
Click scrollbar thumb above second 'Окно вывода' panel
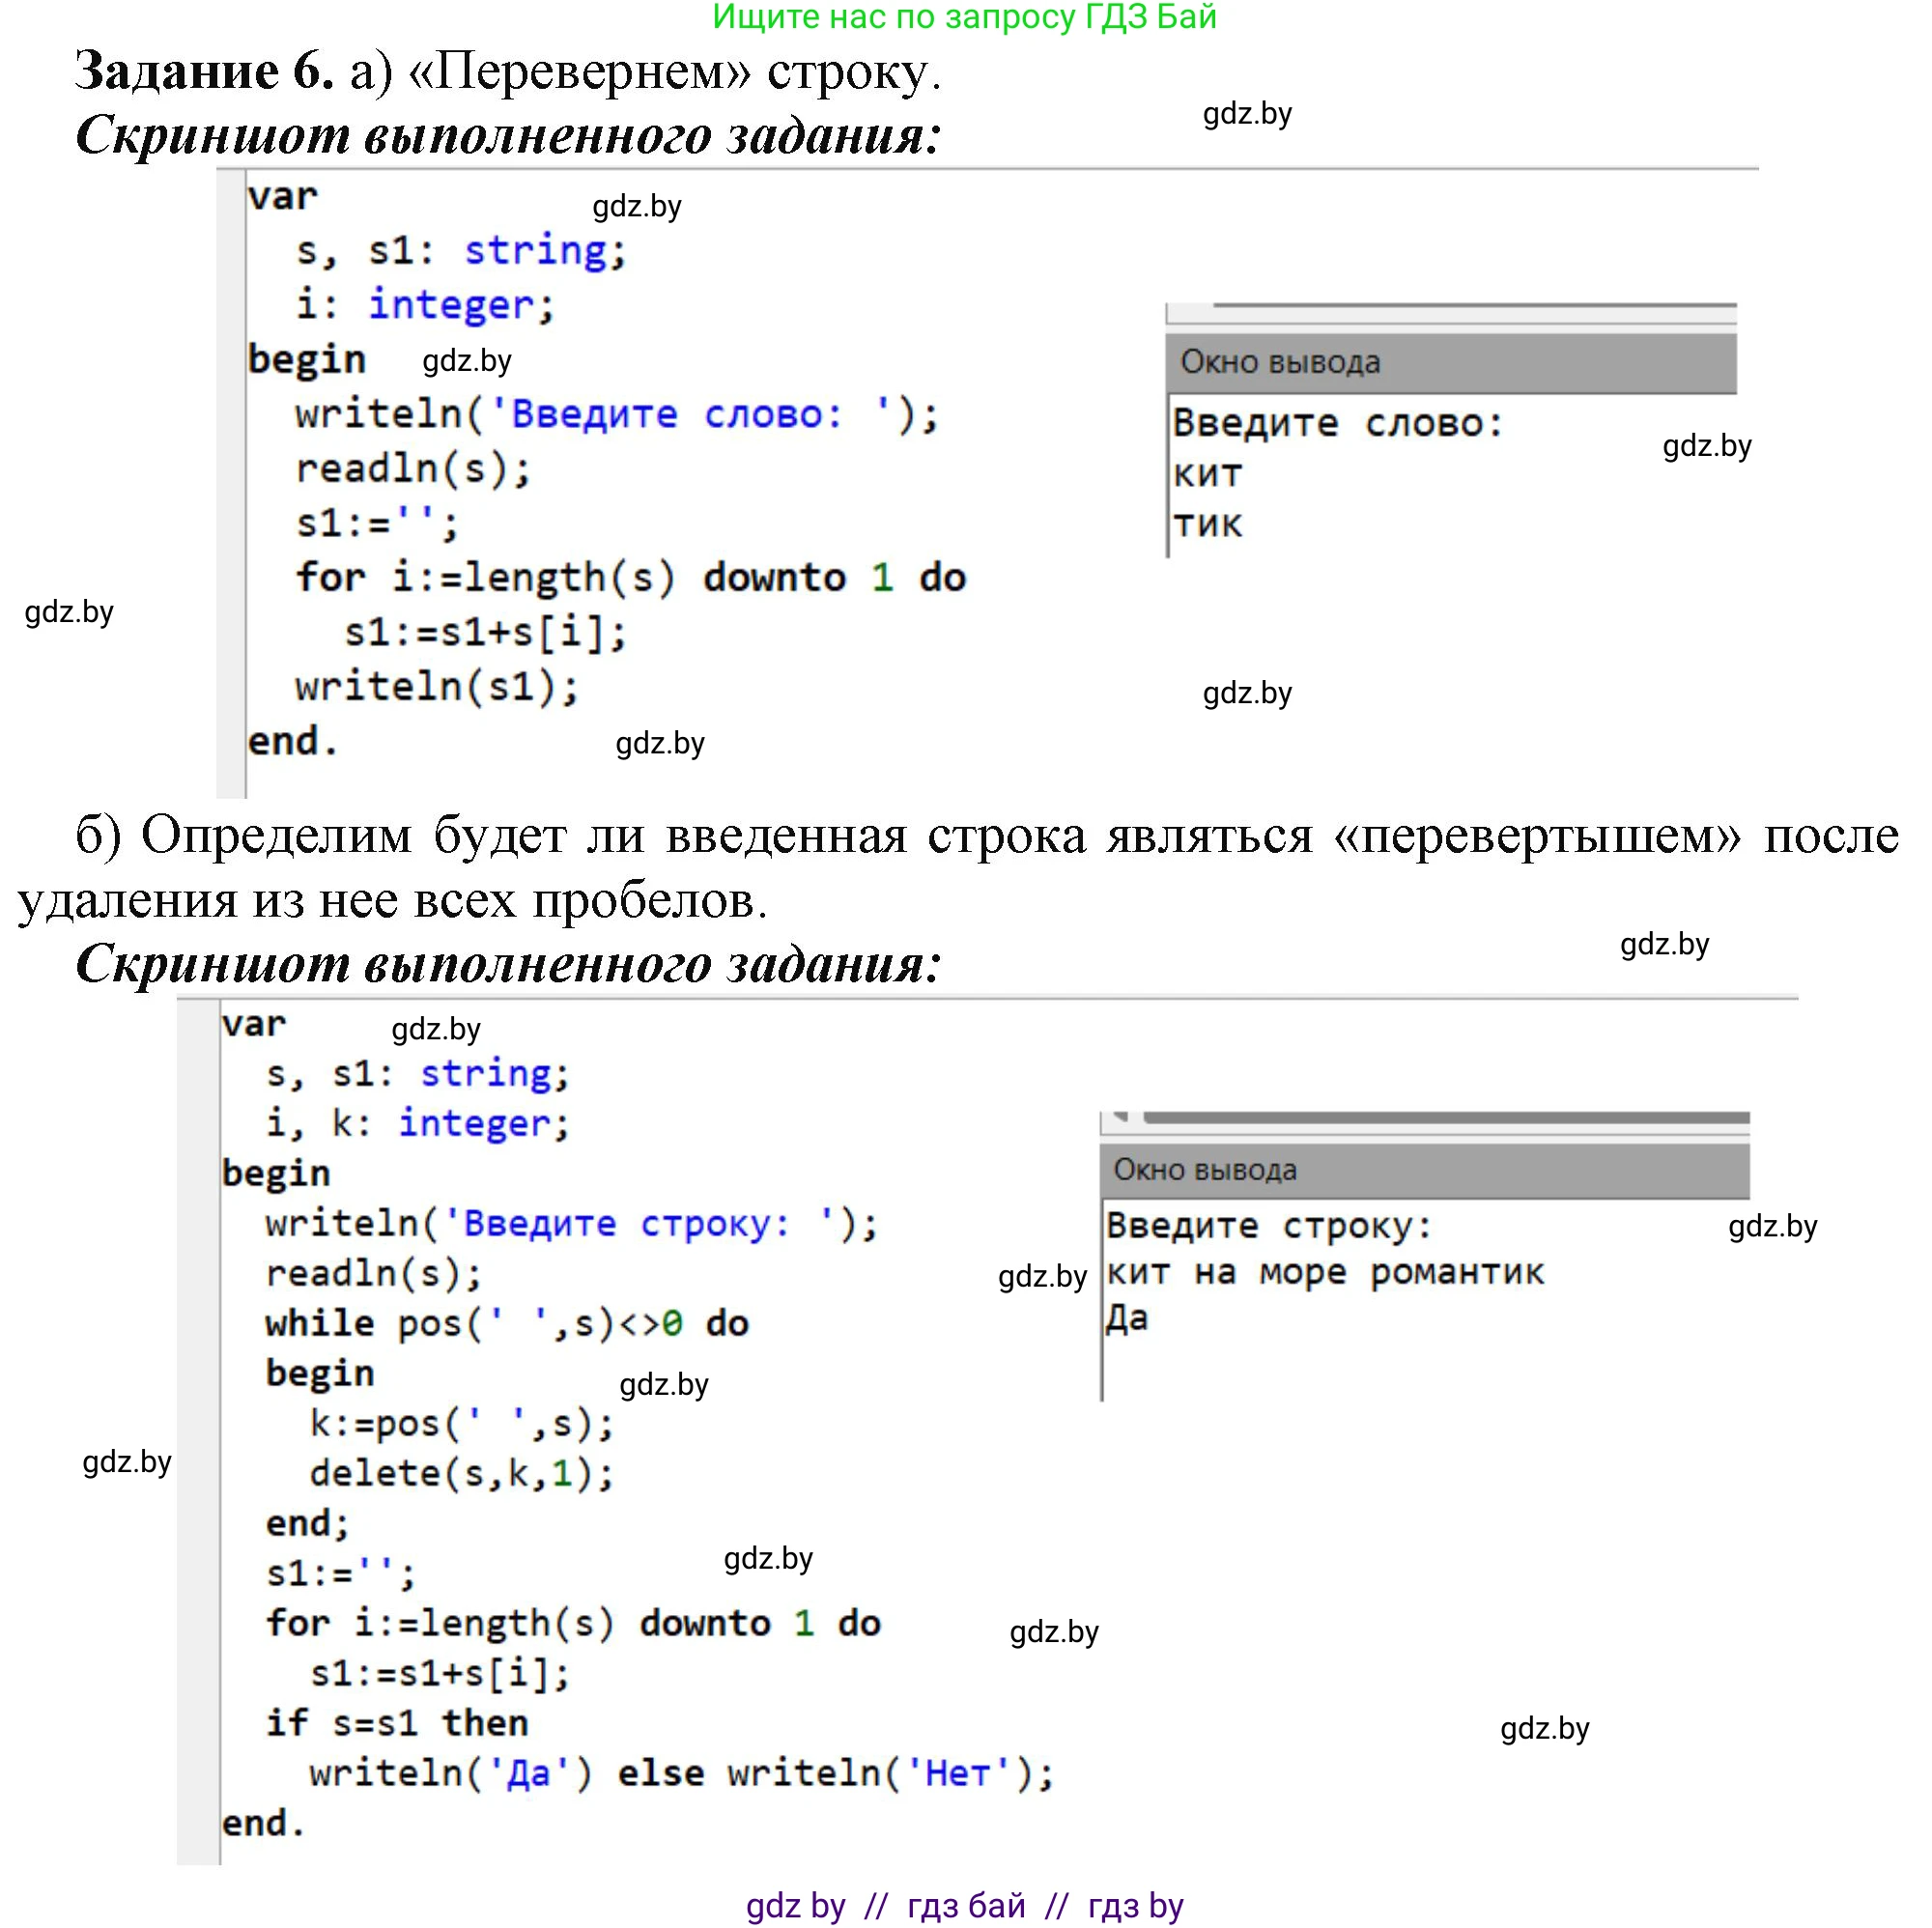click(x=1447, y=1117)
